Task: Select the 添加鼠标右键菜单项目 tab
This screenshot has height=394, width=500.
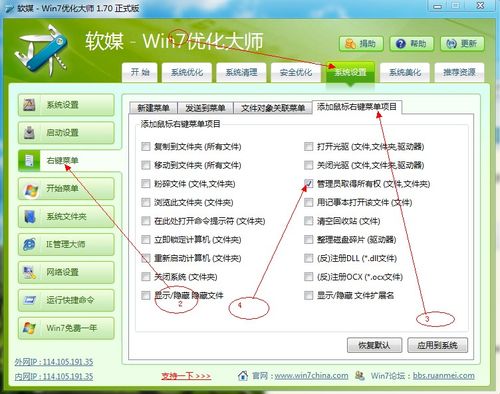Action: coord(357,107)
